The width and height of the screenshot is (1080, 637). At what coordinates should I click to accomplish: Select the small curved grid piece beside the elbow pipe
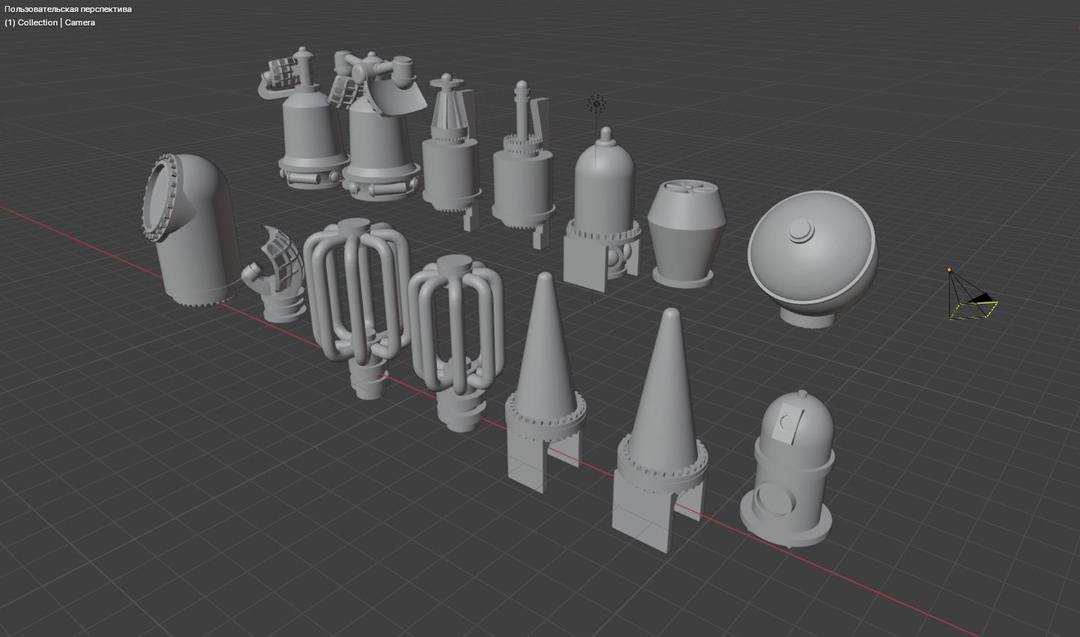(x=278, y=275)
